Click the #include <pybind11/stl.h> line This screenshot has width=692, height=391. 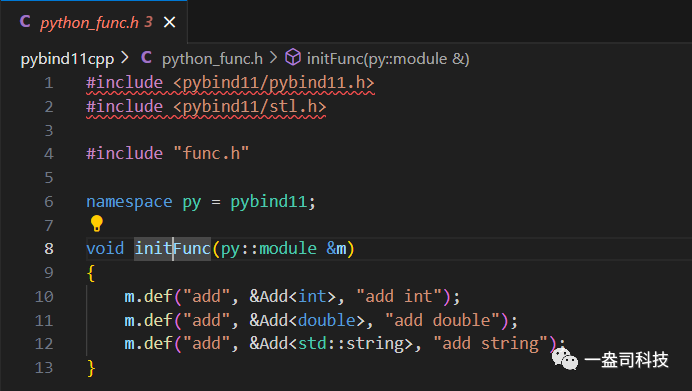pyautogui.click(x=206, y=107)
